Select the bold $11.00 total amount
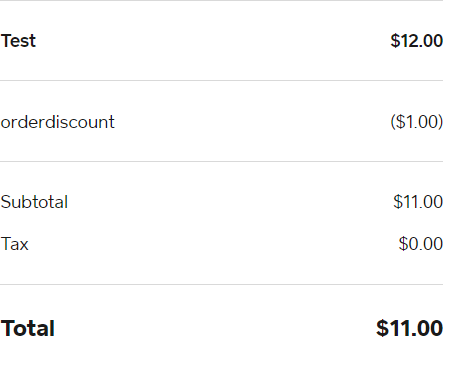The height and width of the screenshot is (367, 465). pos(410,328)
